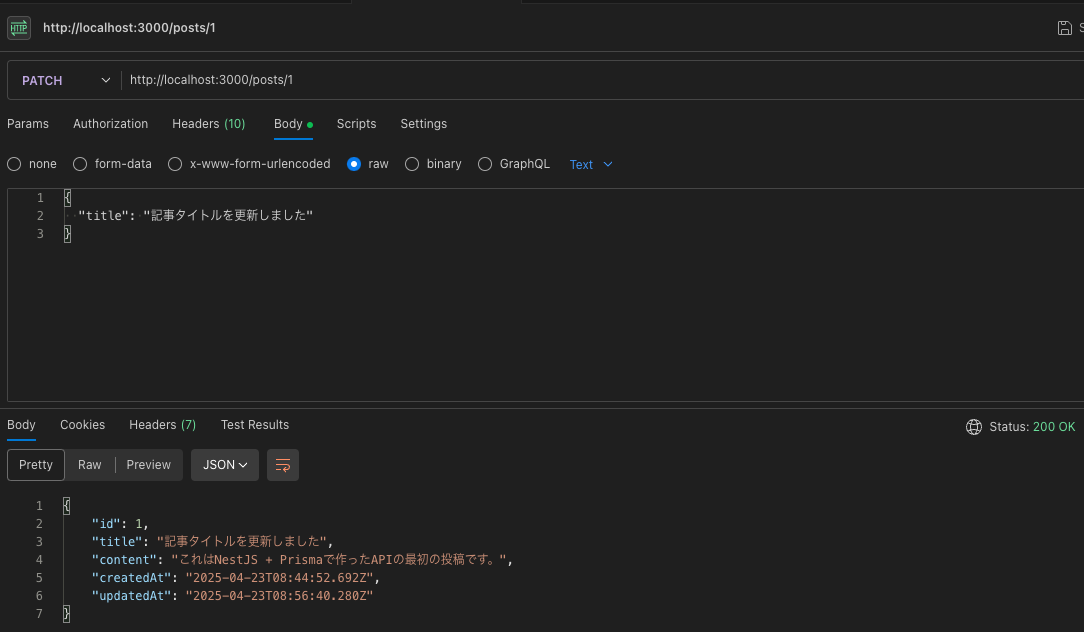Open the Text format dropdown
The width and height of the screenshot is (1084, 632).
point(591,165)
